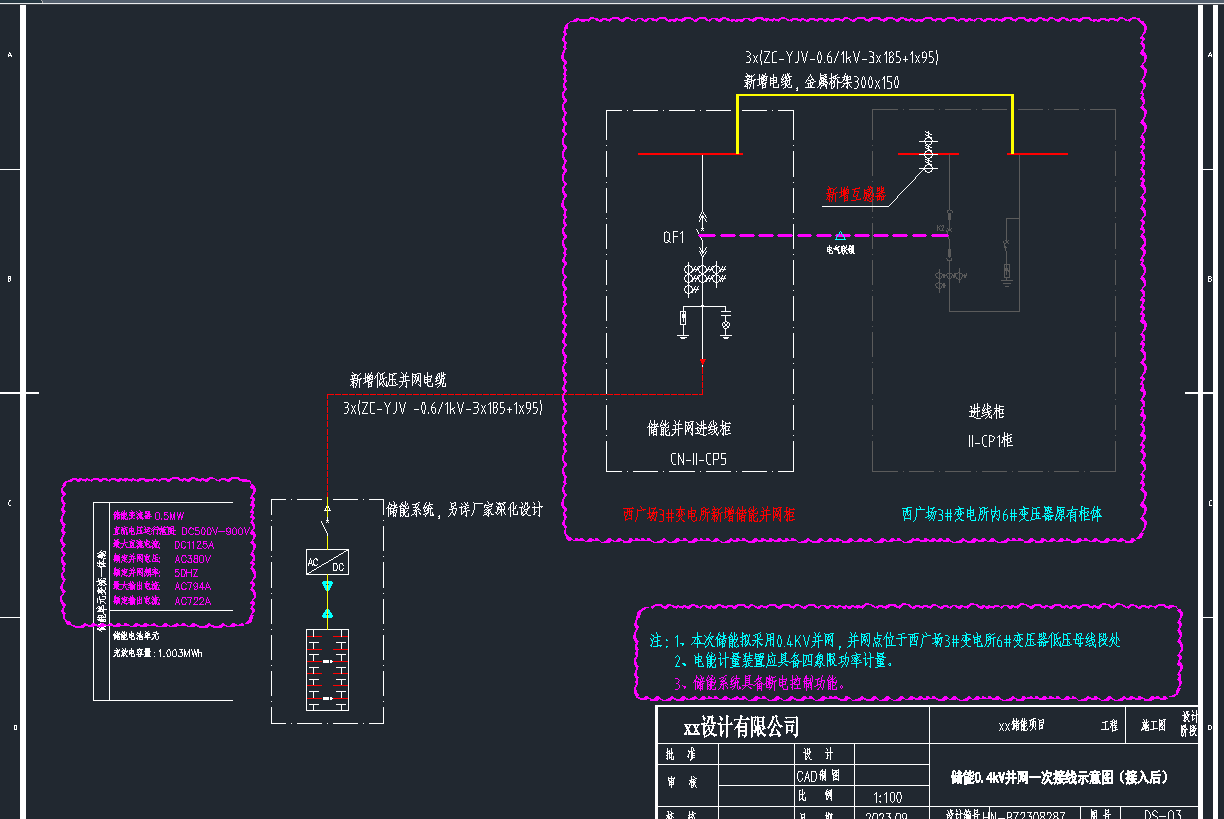The image size is (1224, 819).
Task: Select the DS-03 drawing number cell
Action: pos(1163,813)
